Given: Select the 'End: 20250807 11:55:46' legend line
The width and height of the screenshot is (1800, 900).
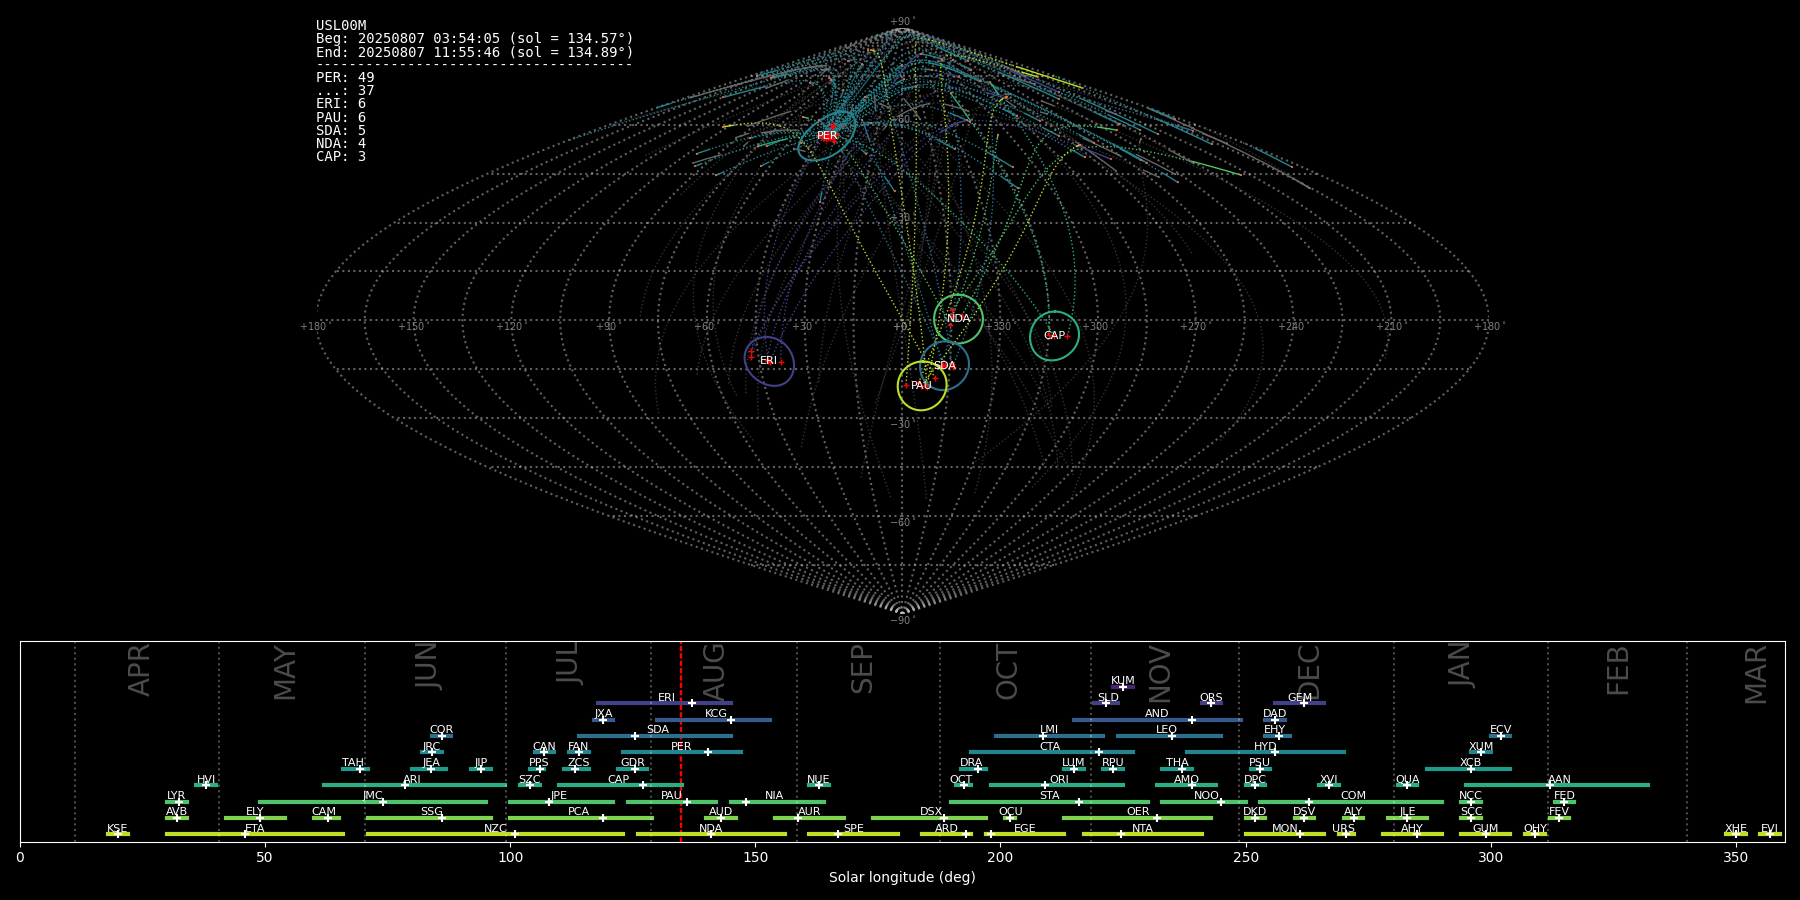Looking at the screenshot, I should [x=474, y=52].
